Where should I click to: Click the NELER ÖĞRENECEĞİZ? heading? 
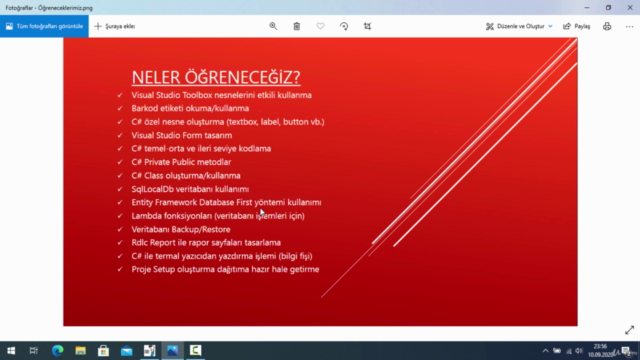216,77
